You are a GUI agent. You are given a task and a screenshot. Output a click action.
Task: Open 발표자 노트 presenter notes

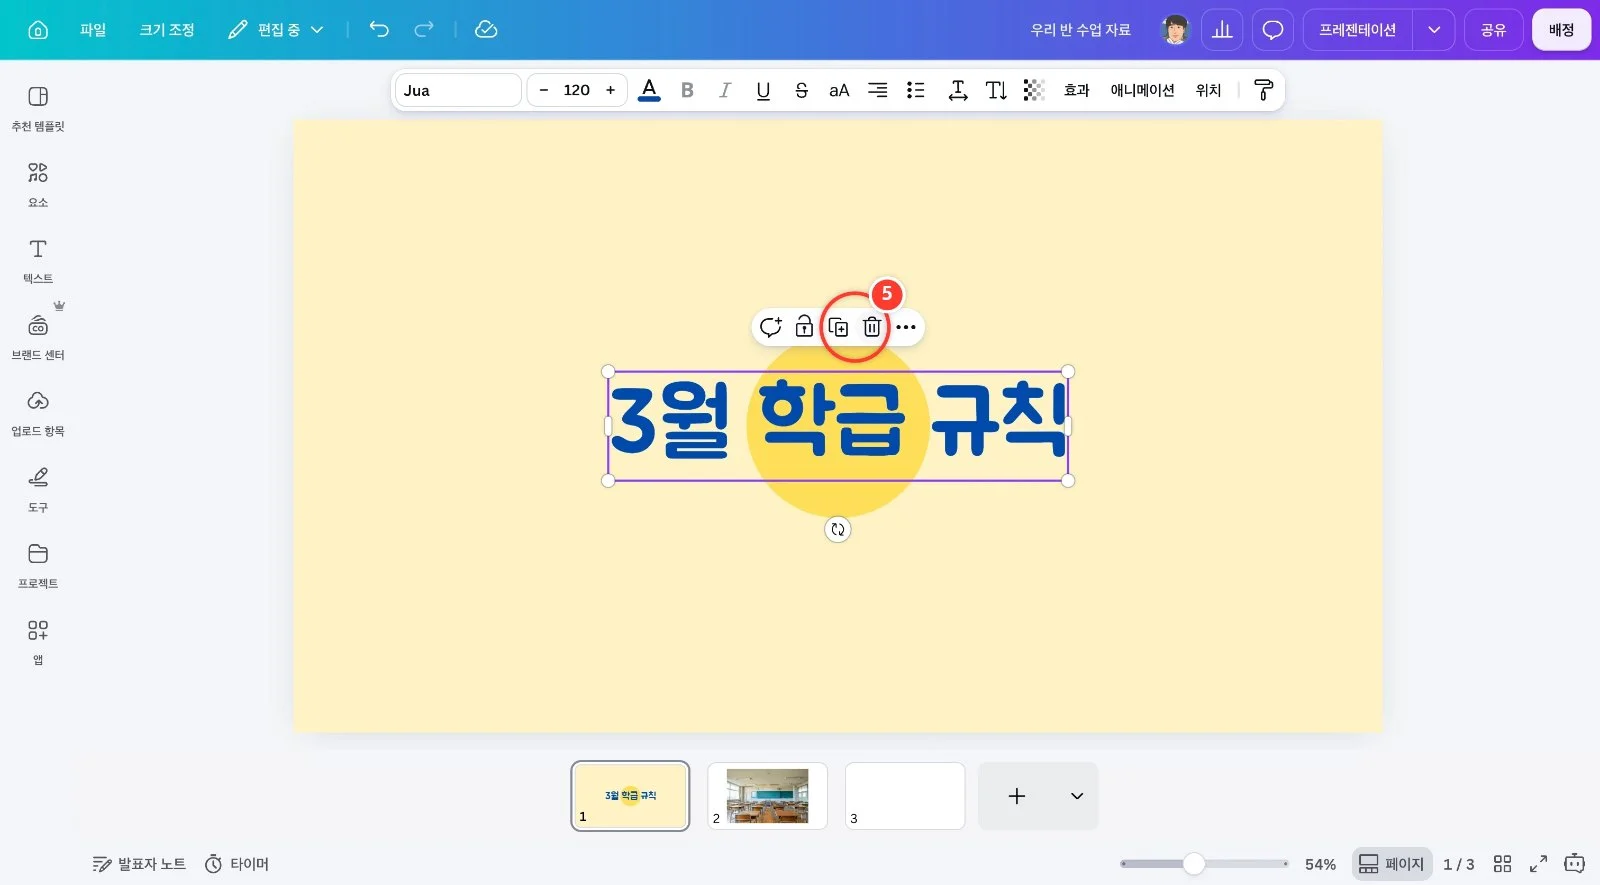pyautogui.click(x=139, y=864)
